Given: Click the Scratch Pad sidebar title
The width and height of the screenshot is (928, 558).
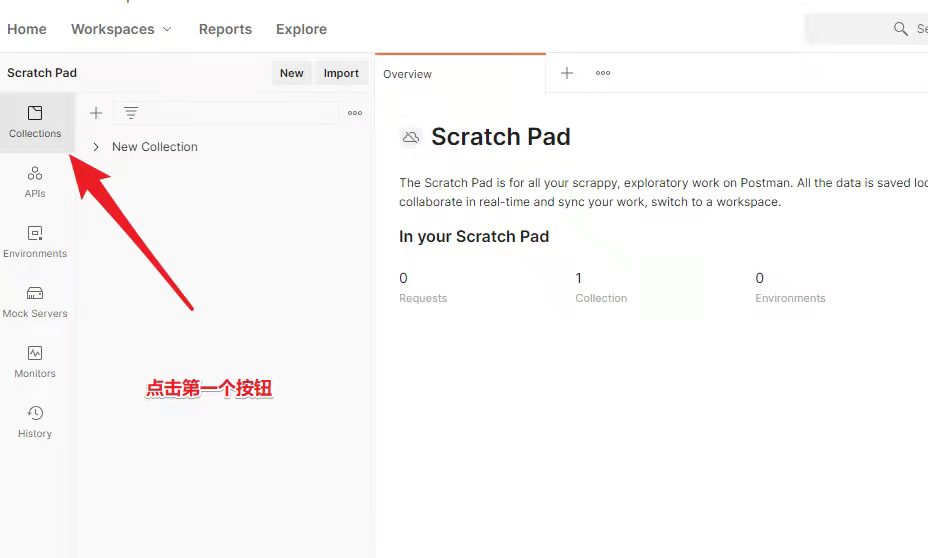Looking at the screenshot, I should click(x=42, y=73).
